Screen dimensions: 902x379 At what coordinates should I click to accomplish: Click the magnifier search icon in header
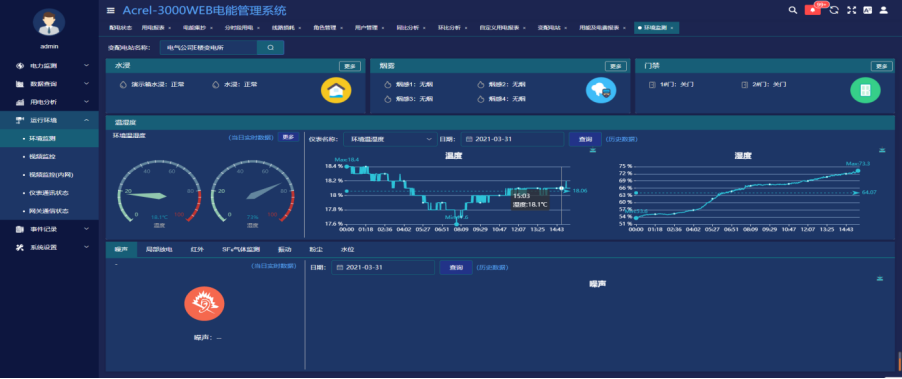(793, 10)
